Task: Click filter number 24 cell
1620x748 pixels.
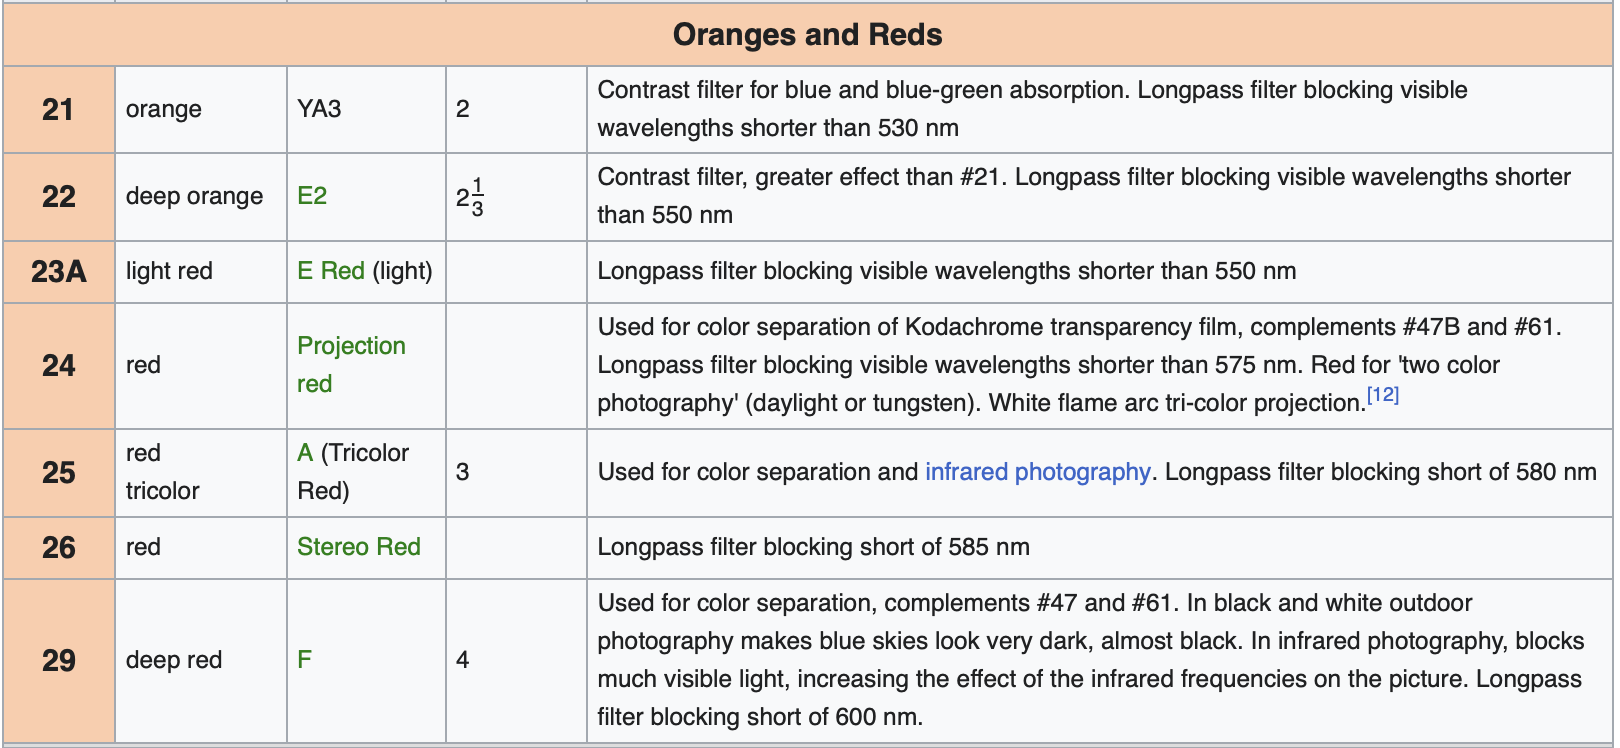Action: click(x=59, y=366)
